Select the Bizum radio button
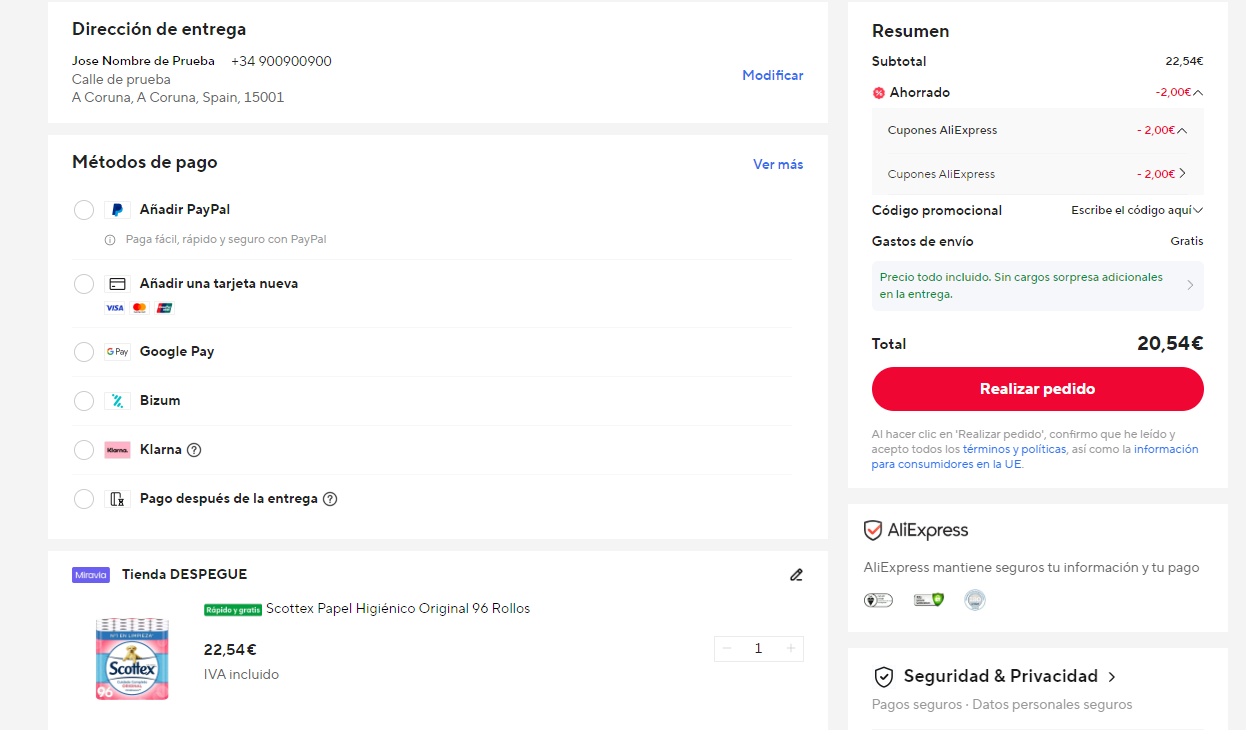This screenshot has height=730, width=1246. point(84,401)
